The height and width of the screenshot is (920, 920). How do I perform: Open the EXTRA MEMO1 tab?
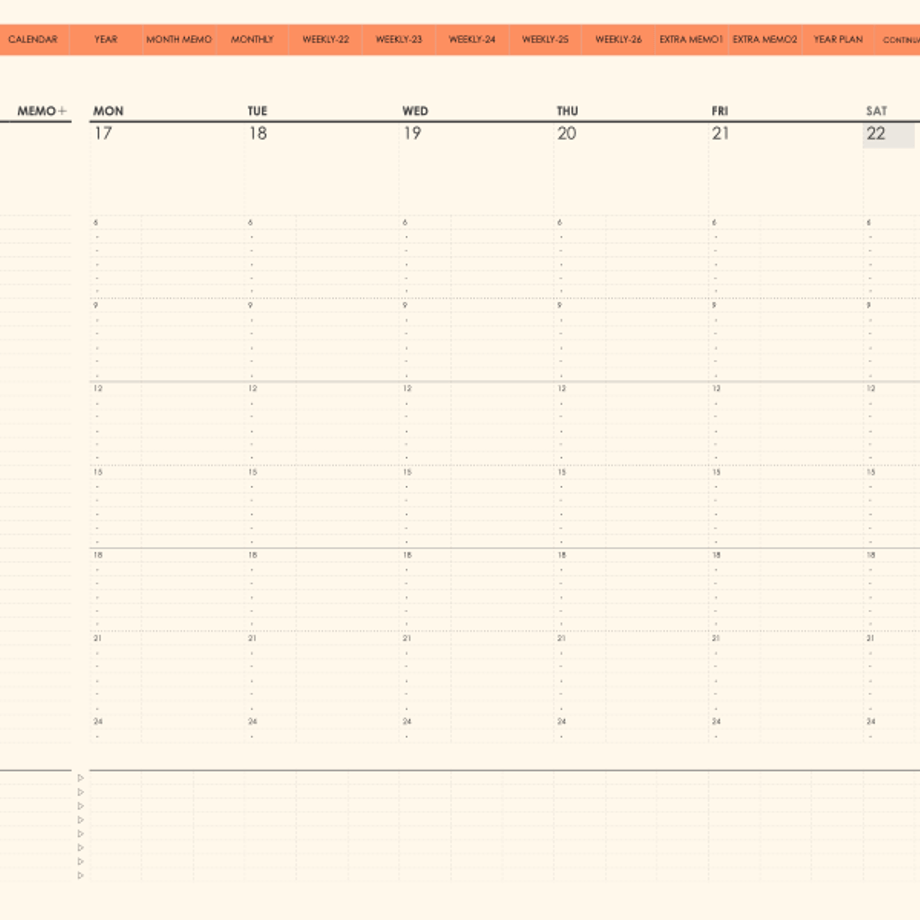click(691, 39)
